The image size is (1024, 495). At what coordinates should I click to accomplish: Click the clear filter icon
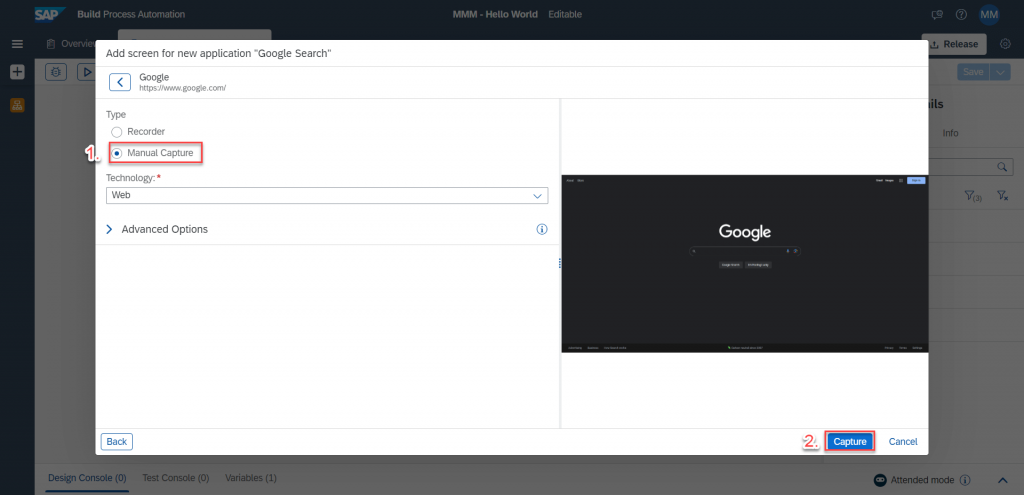click(x=1002, y=196)
